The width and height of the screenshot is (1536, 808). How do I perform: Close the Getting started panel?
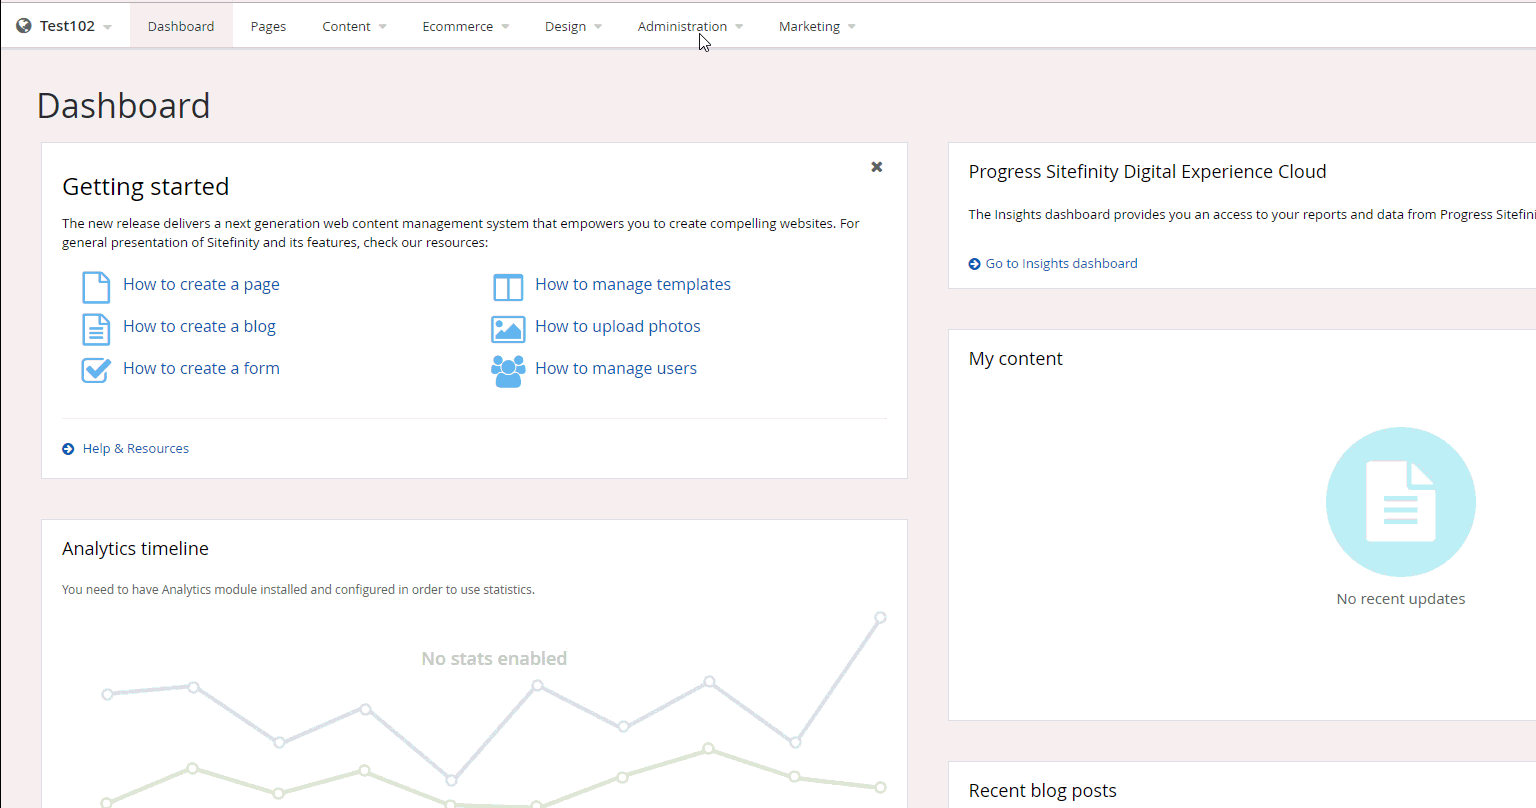coord(876,167)
